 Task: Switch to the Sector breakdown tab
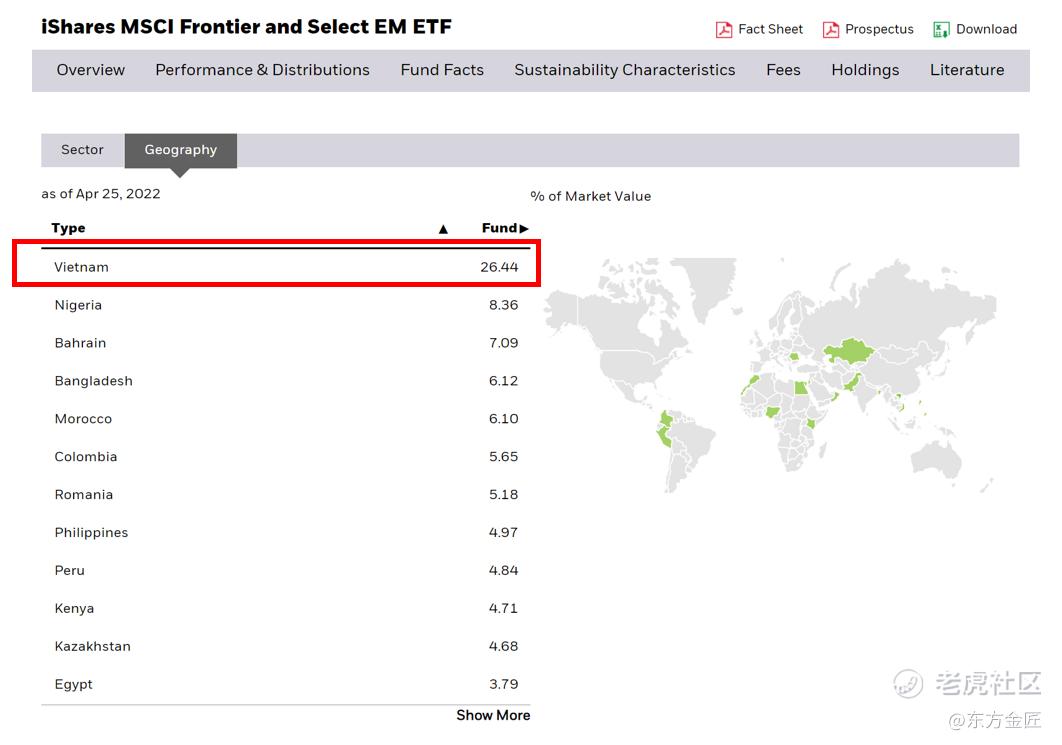click(x=82, y=150)
